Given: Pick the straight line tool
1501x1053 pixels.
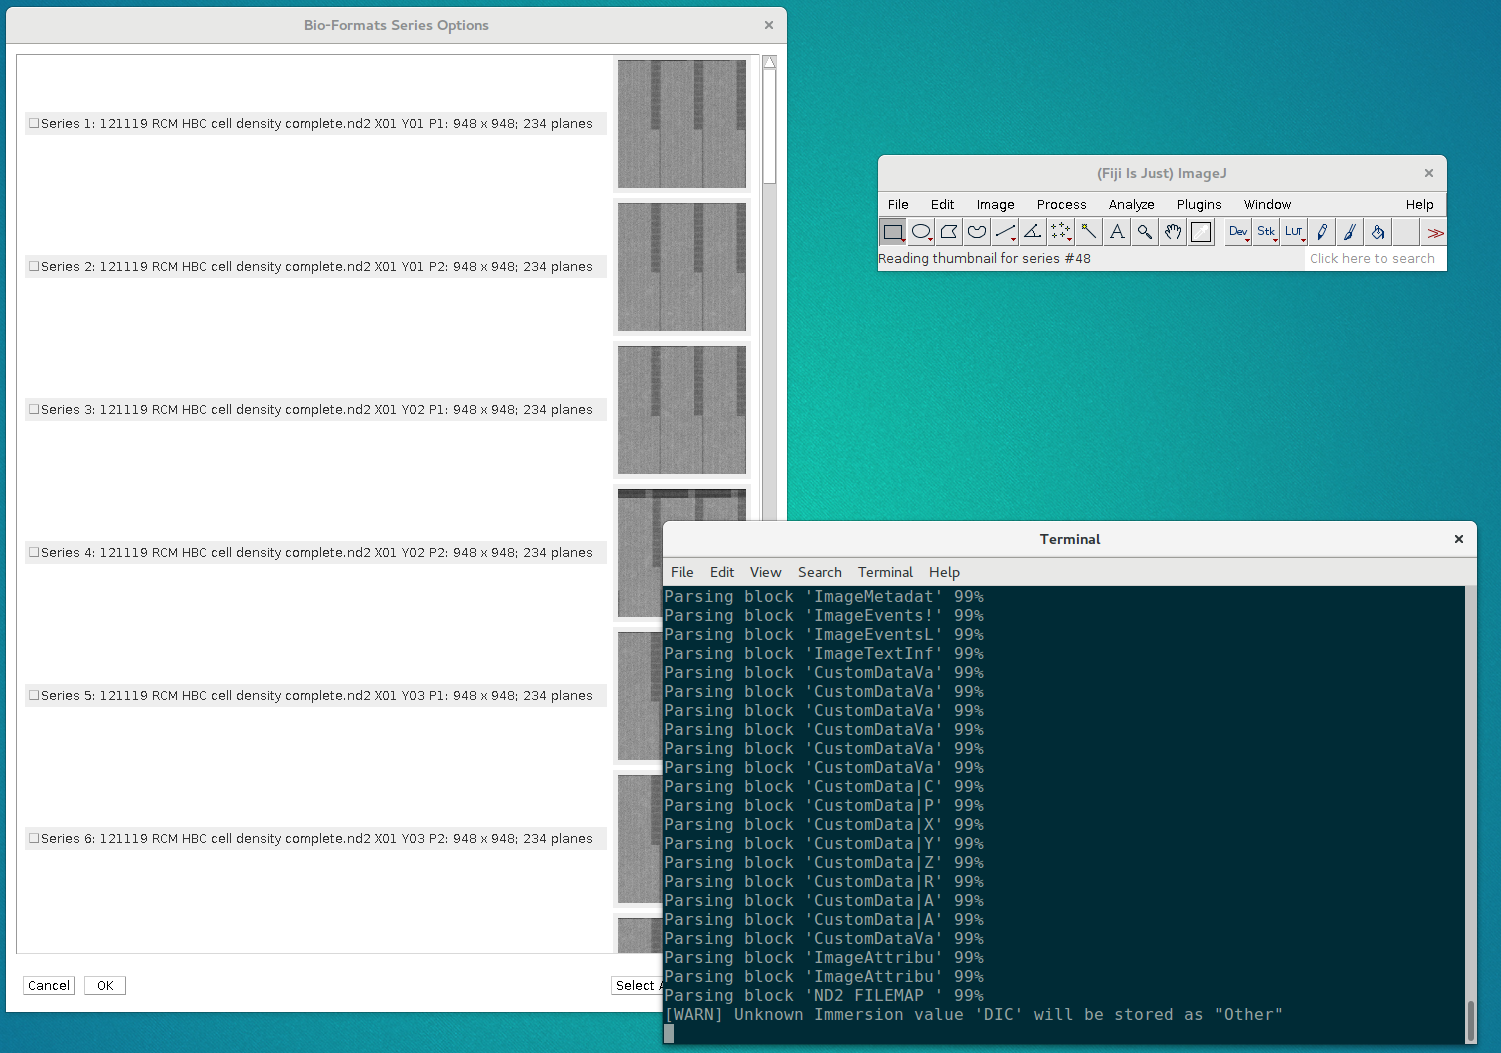Looking at the screenshot, I should pos(1004,231).
